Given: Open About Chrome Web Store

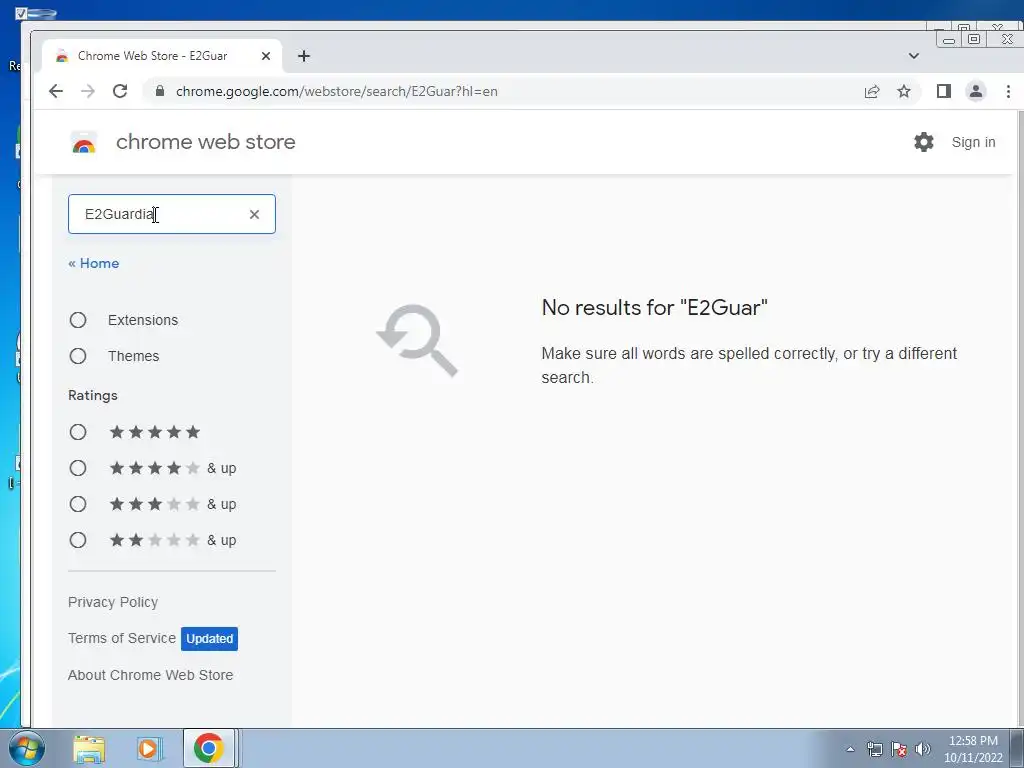Looking at the screenshot, I should click(x=150, y=675).
